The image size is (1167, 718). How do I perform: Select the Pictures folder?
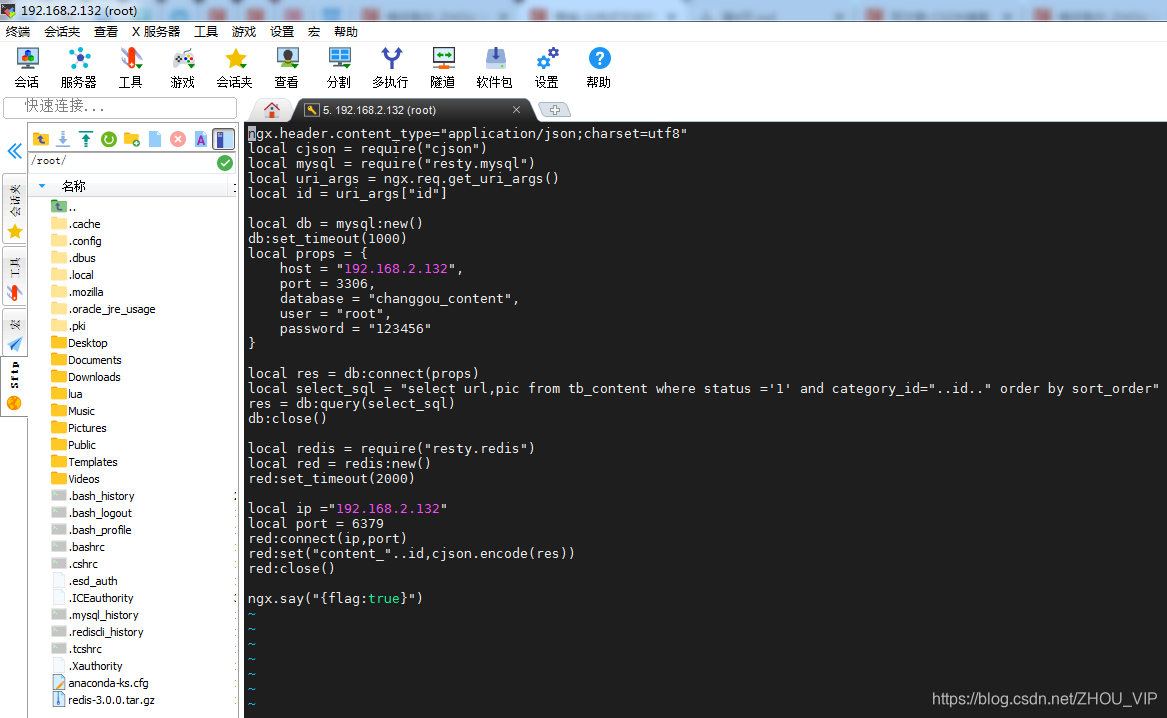point(79,429)
